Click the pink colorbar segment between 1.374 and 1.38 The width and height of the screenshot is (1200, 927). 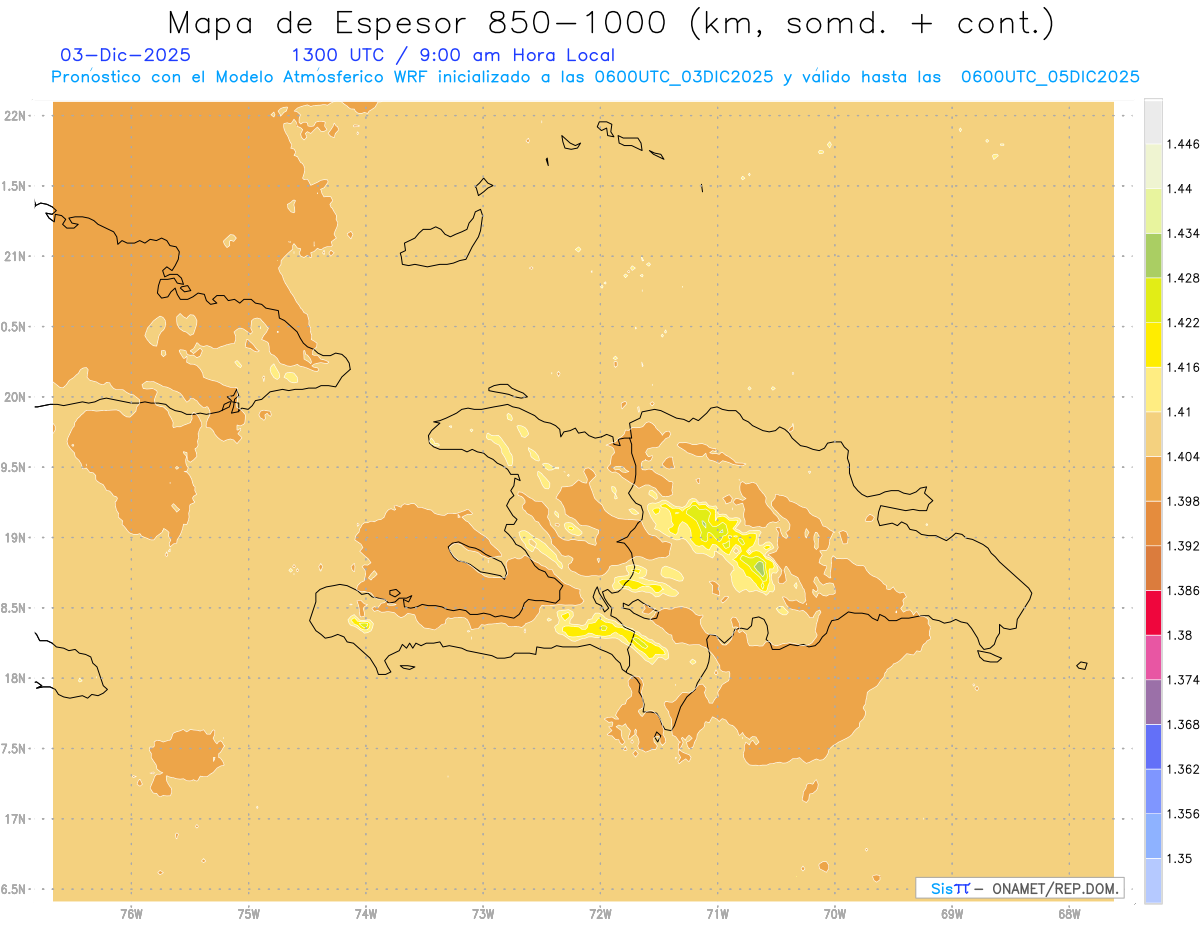point(1153,657)
